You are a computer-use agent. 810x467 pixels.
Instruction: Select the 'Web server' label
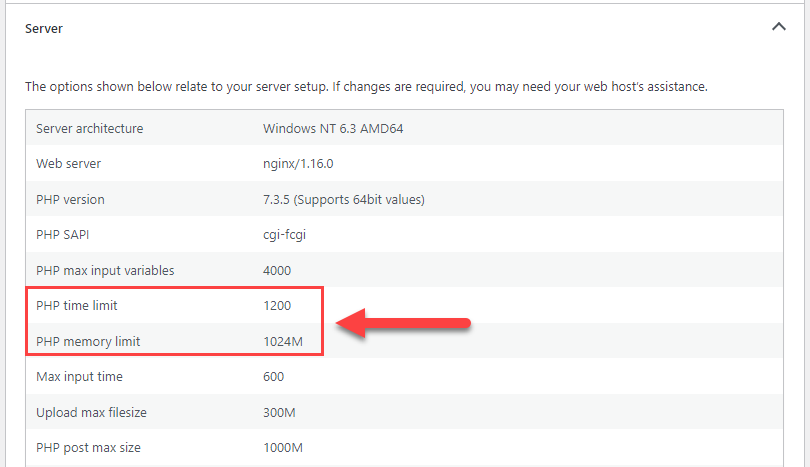pos(68,163)
